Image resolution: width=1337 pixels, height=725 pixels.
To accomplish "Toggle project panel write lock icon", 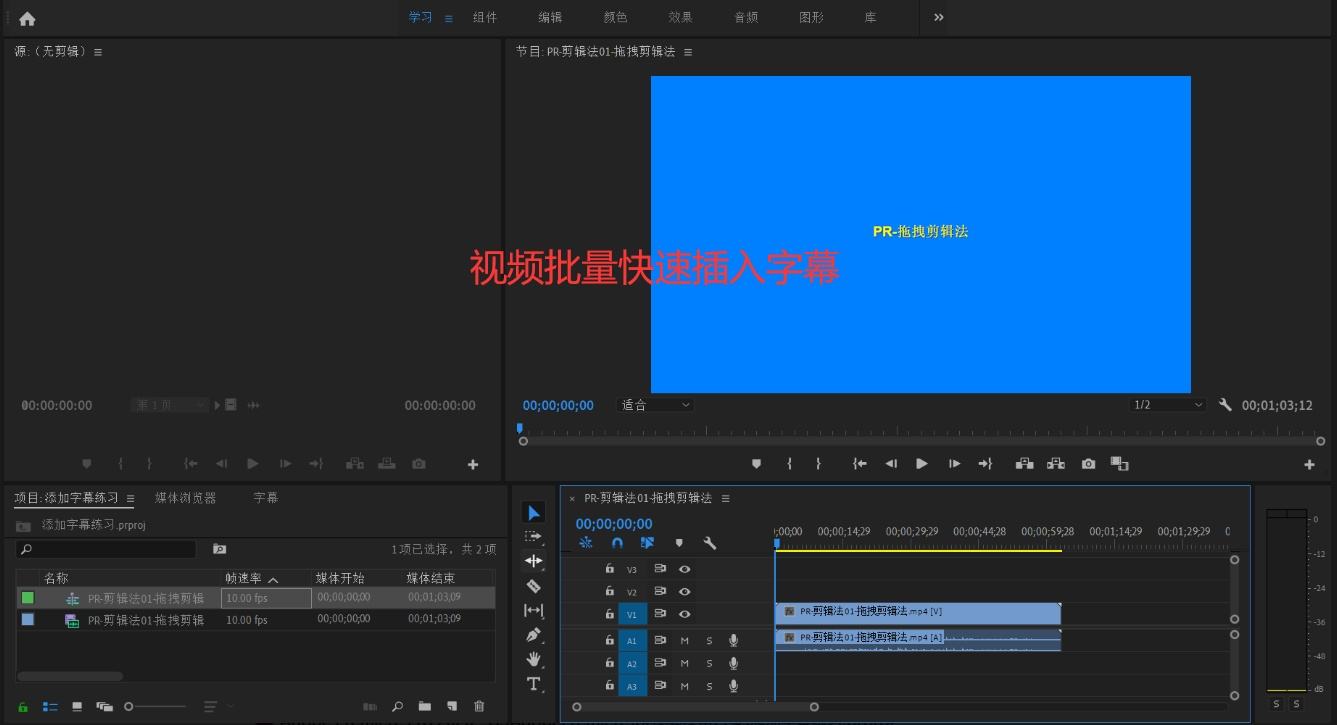I will tap(23, 707).
